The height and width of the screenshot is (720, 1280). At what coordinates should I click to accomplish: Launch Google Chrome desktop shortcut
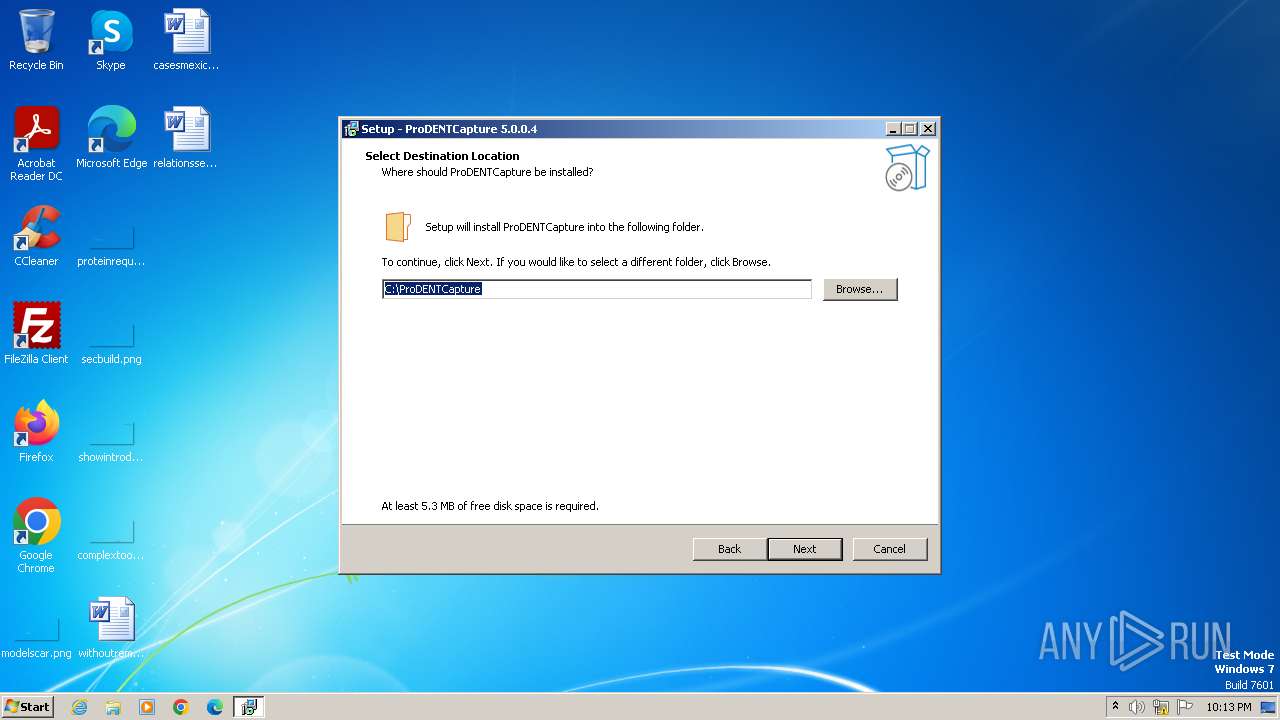(x=36, y=535)
